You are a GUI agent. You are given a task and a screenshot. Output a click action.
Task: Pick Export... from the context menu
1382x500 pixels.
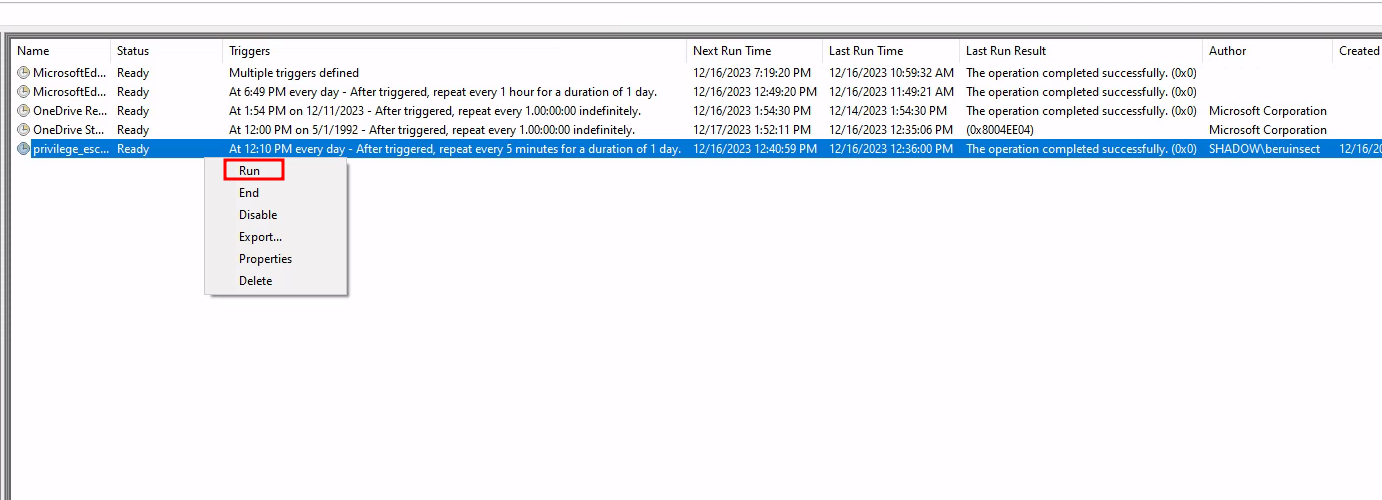click(x=260, y=237)
